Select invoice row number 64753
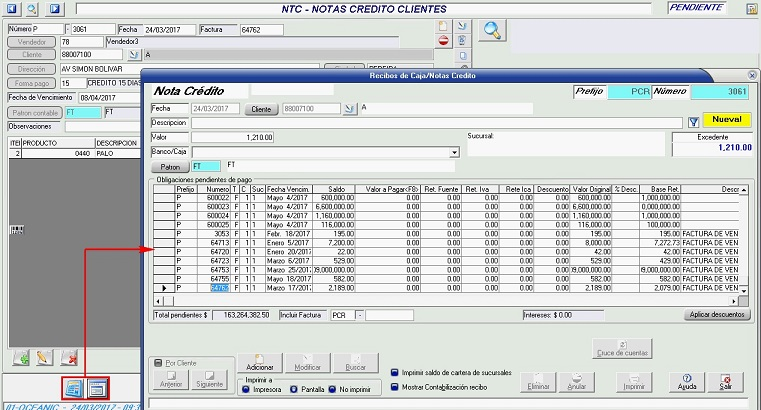Screen dimensions: 761x410 (218, 270)
